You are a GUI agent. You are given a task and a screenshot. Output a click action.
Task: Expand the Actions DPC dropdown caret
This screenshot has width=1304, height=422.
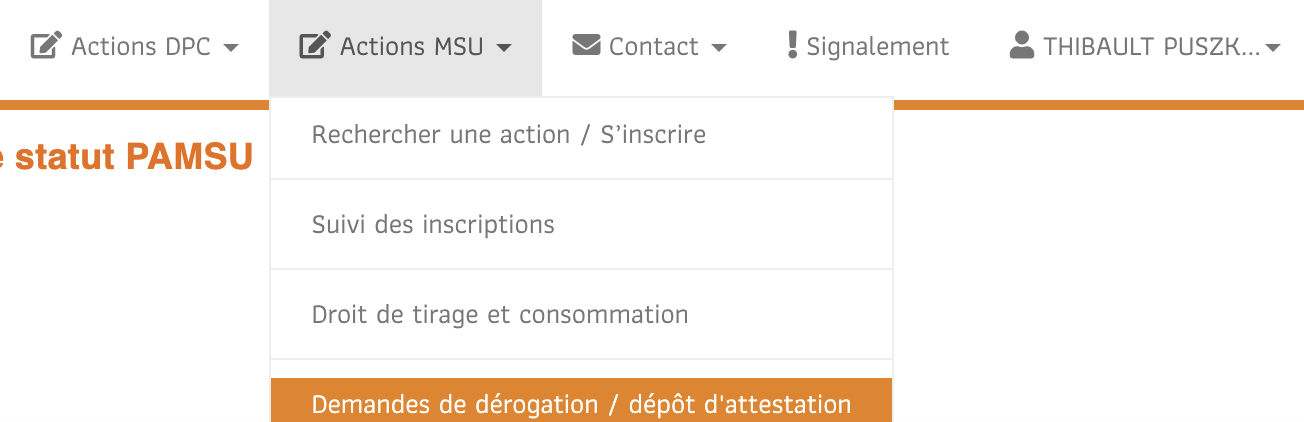[230, 48]
